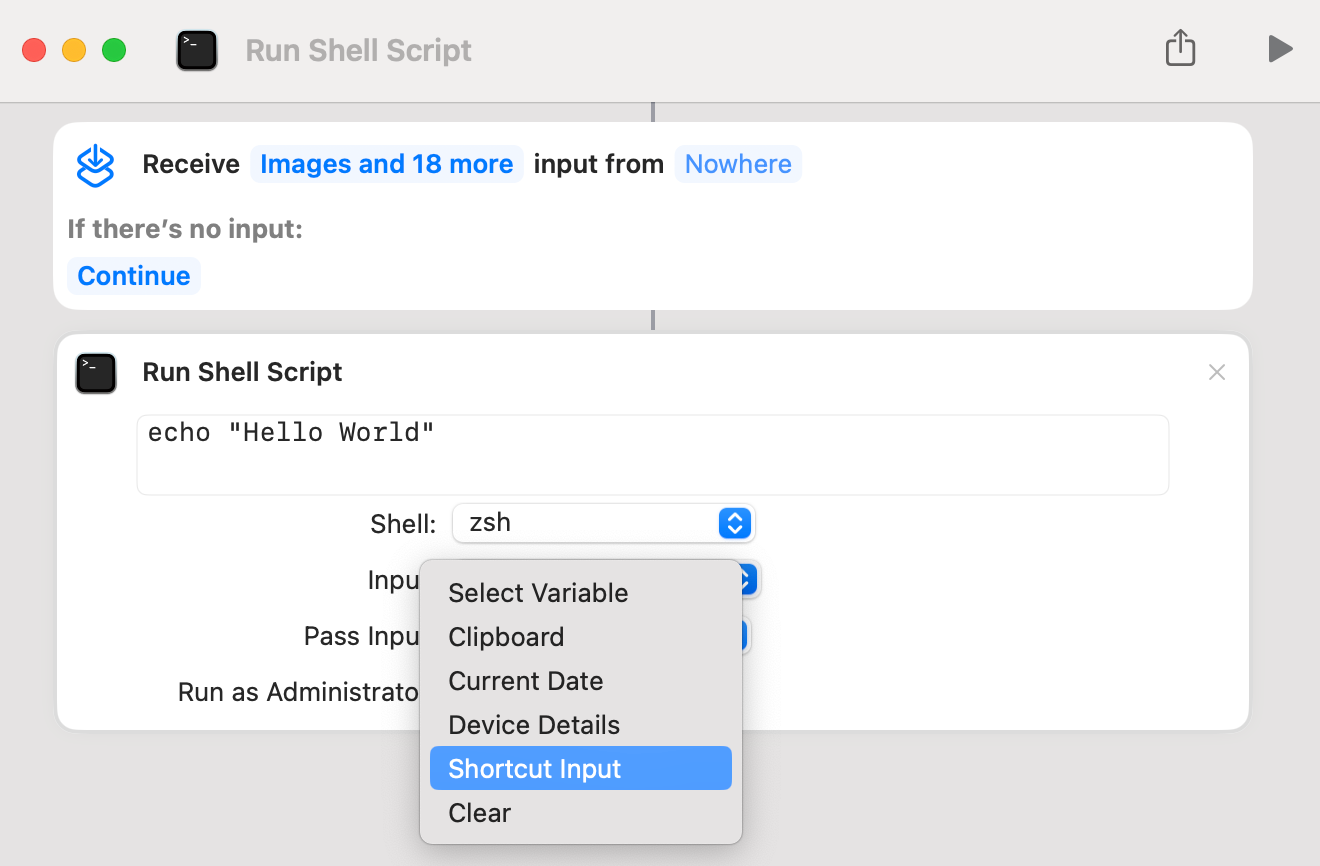Viewport: 1320px width, 866px height.
Task: Click the terminal icon in title bar
Action: [197, 50]
